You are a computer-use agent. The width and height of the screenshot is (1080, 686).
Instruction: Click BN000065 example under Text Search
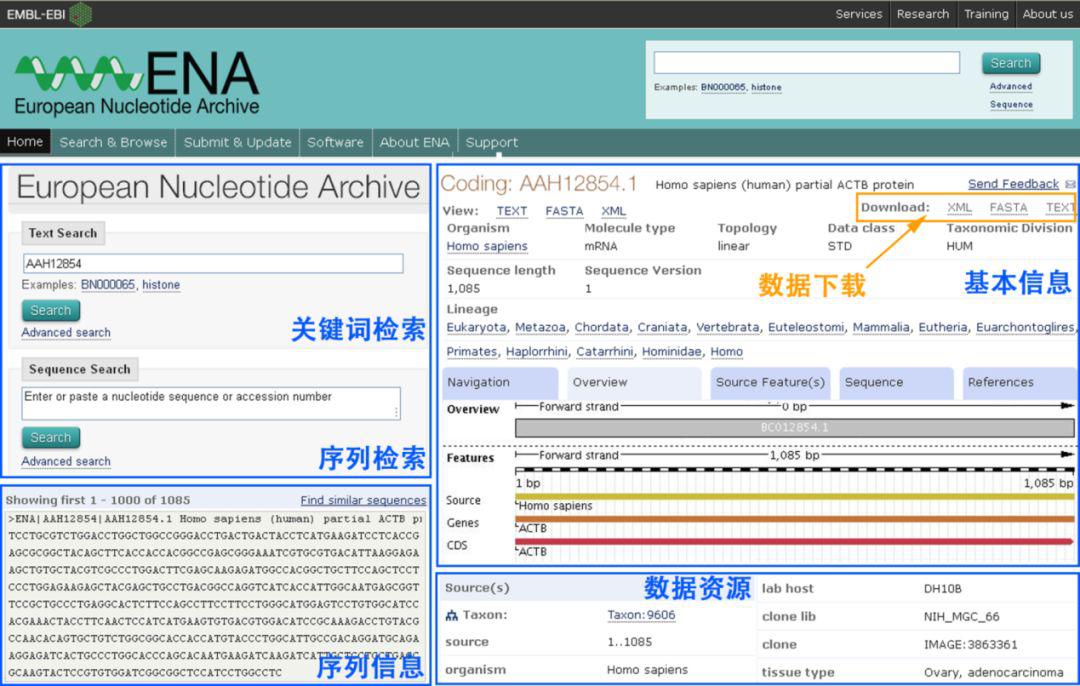[x=107, y=284]
